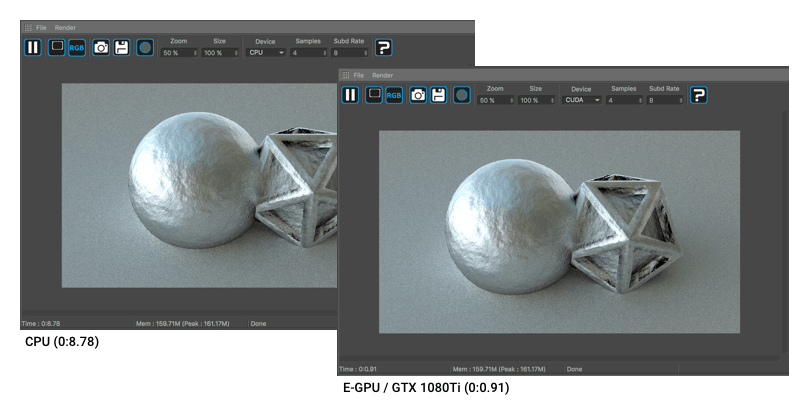
Task: Open Render menu in CPU window
Action: [65, 27]
